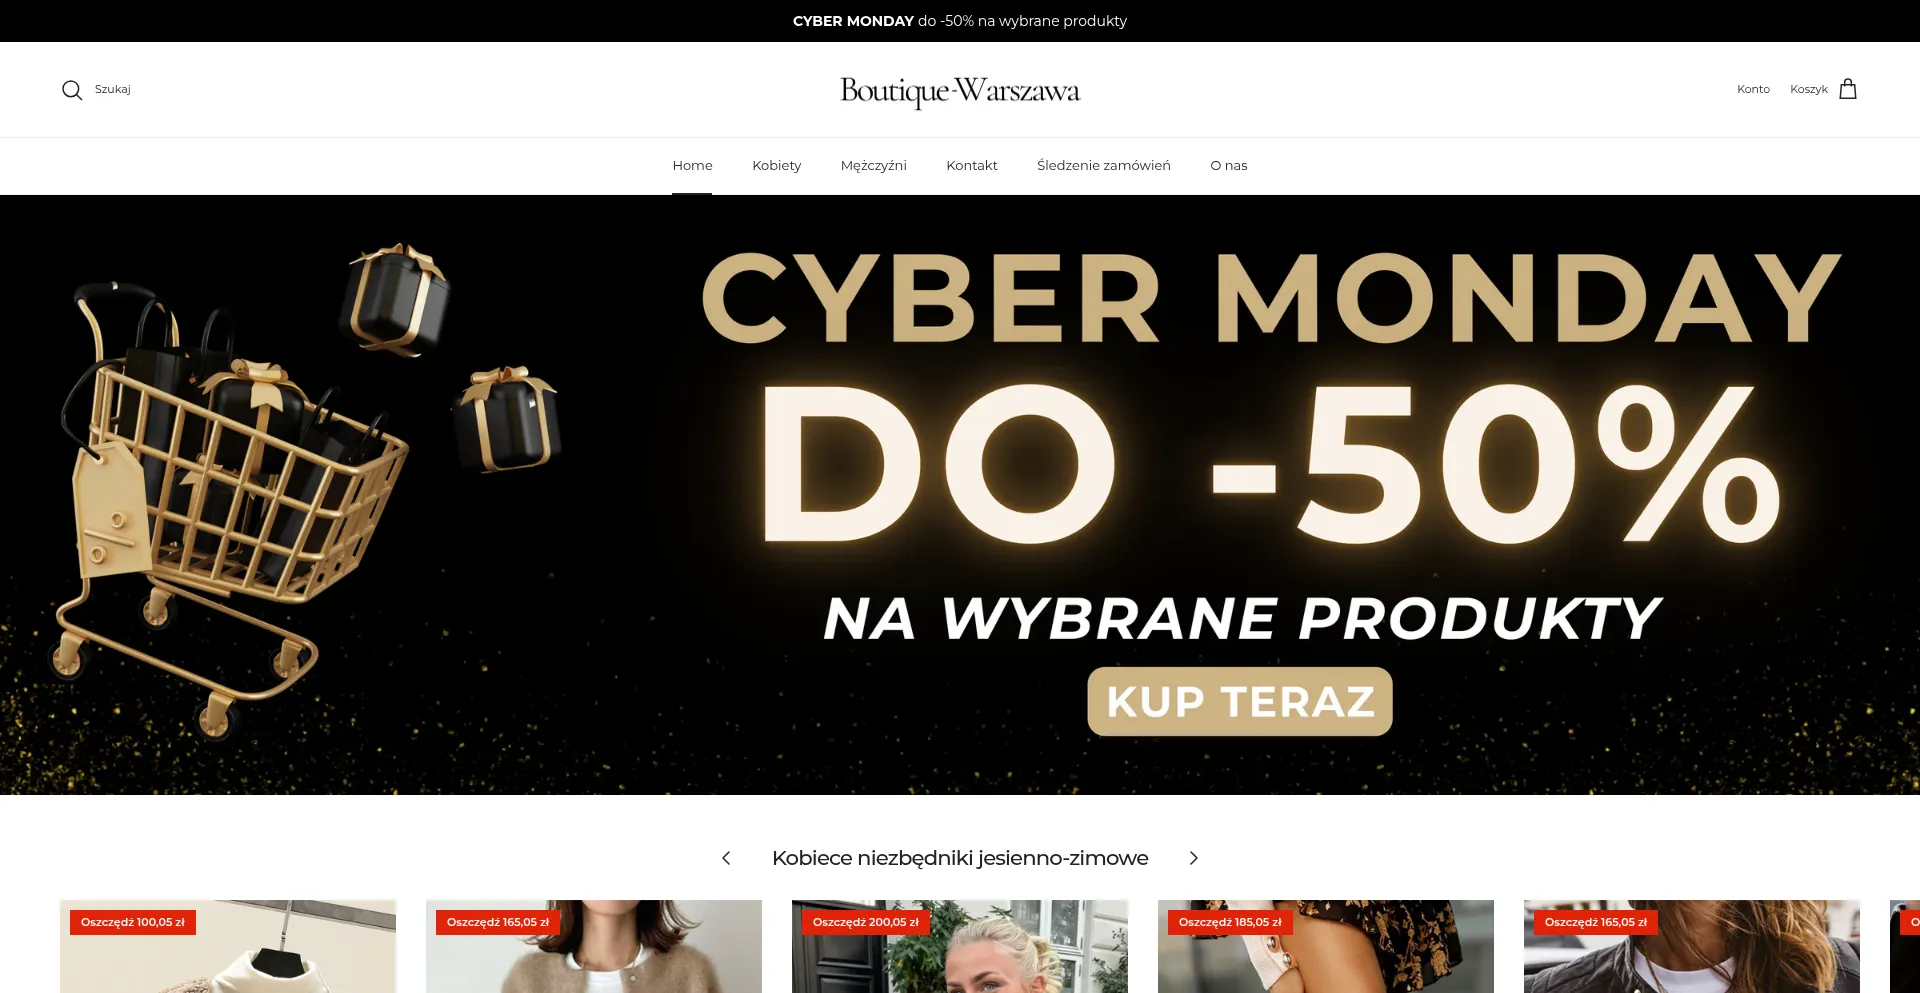Visit the O nas page
Image resolution: width=1920 pixels, height=993 pixels.
(1228, 165)
